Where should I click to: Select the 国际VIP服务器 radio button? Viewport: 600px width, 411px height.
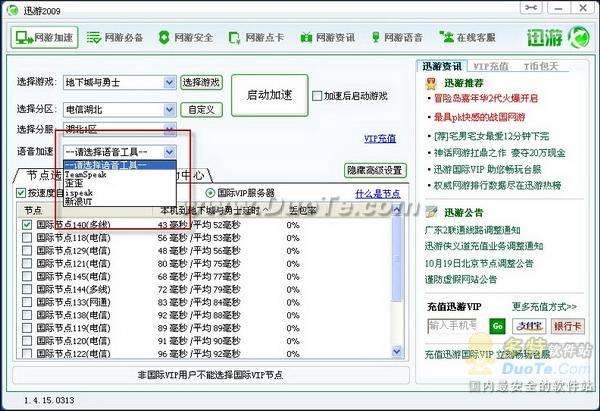[210, 193]
